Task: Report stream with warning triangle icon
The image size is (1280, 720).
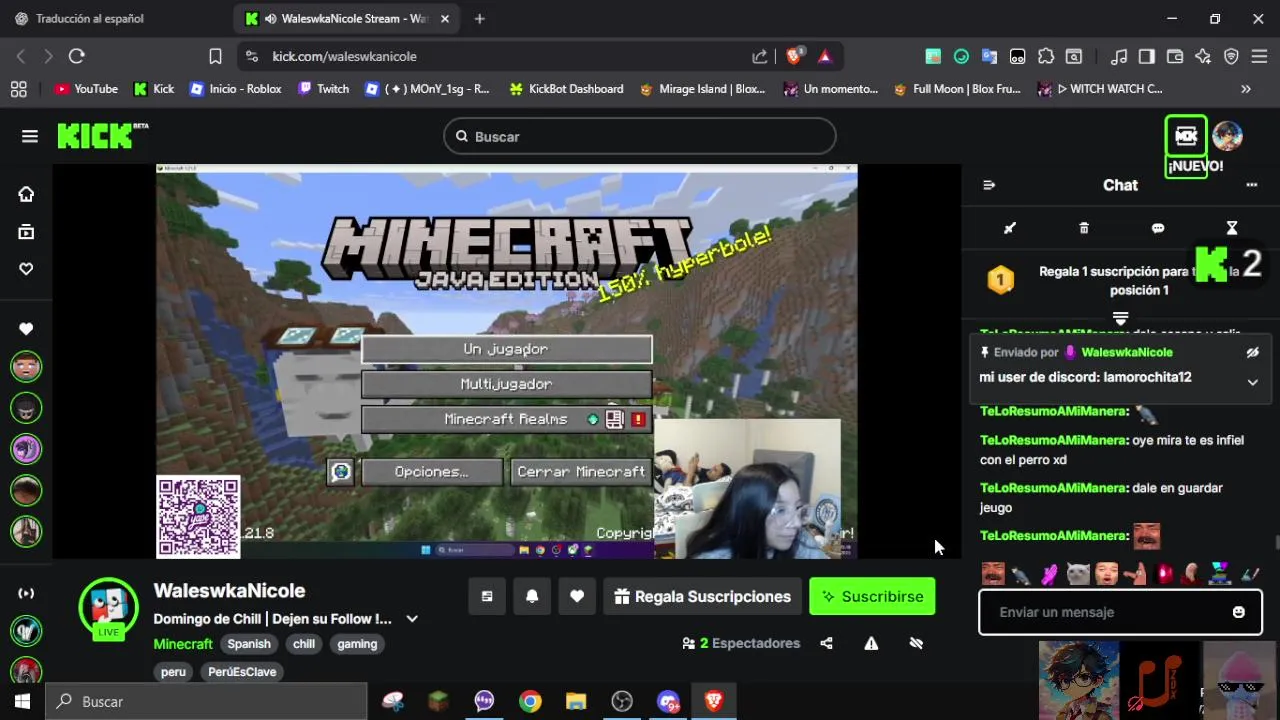Action: coord(871,643)
